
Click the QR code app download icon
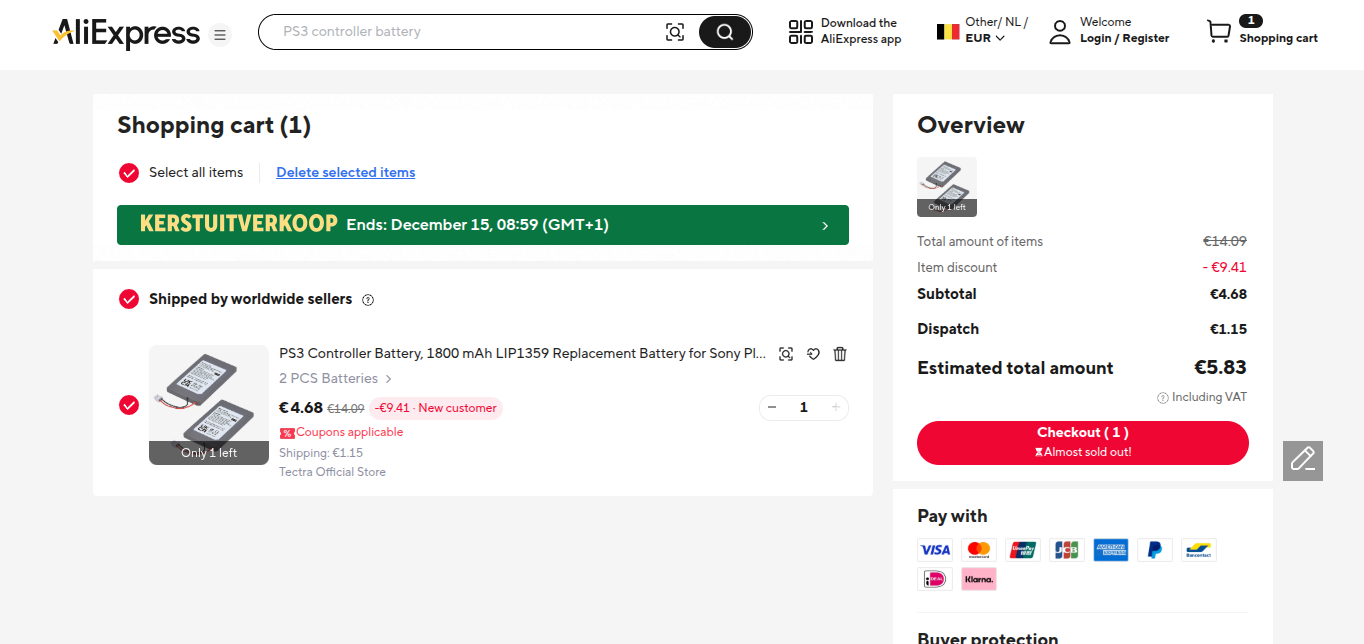801,32
